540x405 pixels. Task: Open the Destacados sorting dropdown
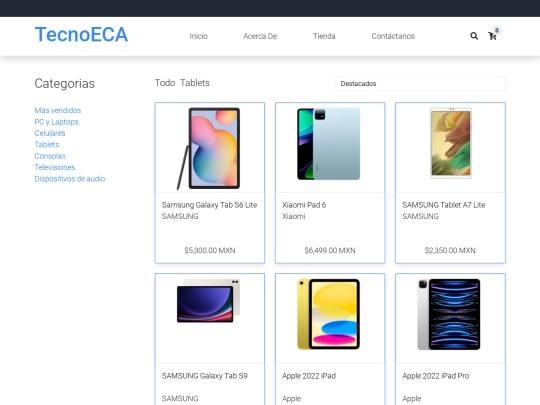(x=420, y=84)
